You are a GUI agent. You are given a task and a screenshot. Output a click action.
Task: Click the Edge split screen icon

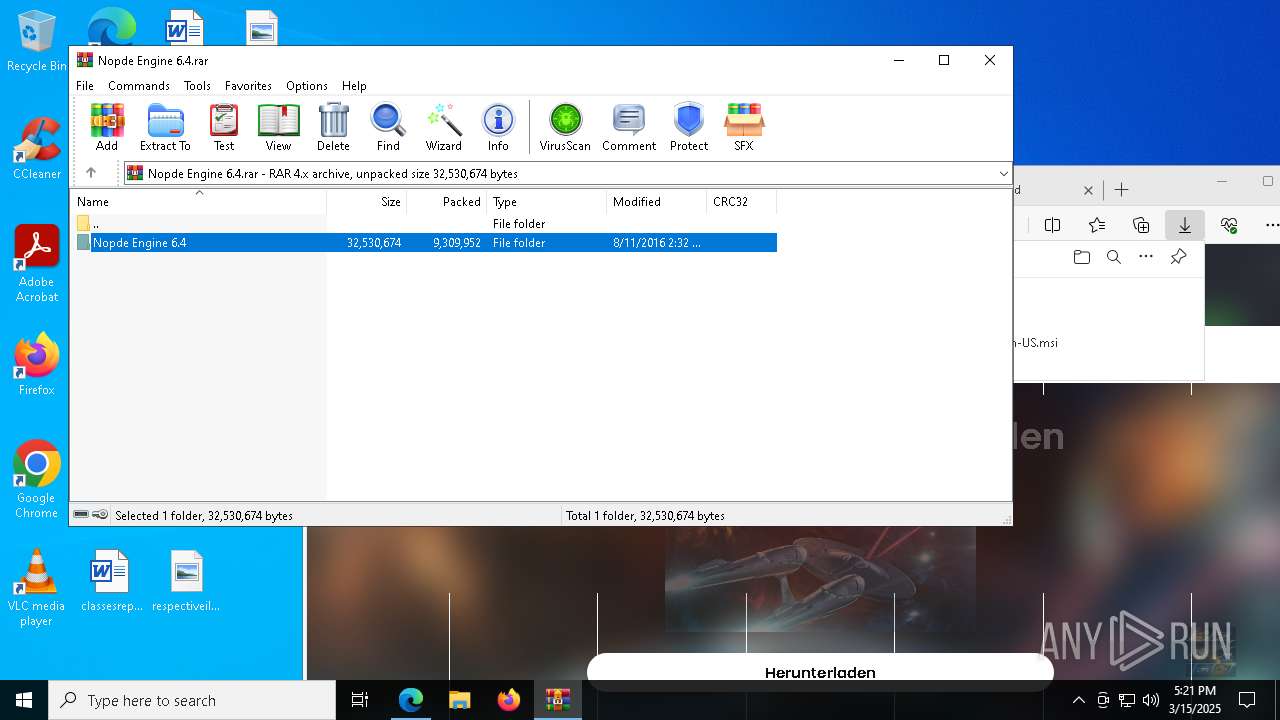coord(1052,225)
